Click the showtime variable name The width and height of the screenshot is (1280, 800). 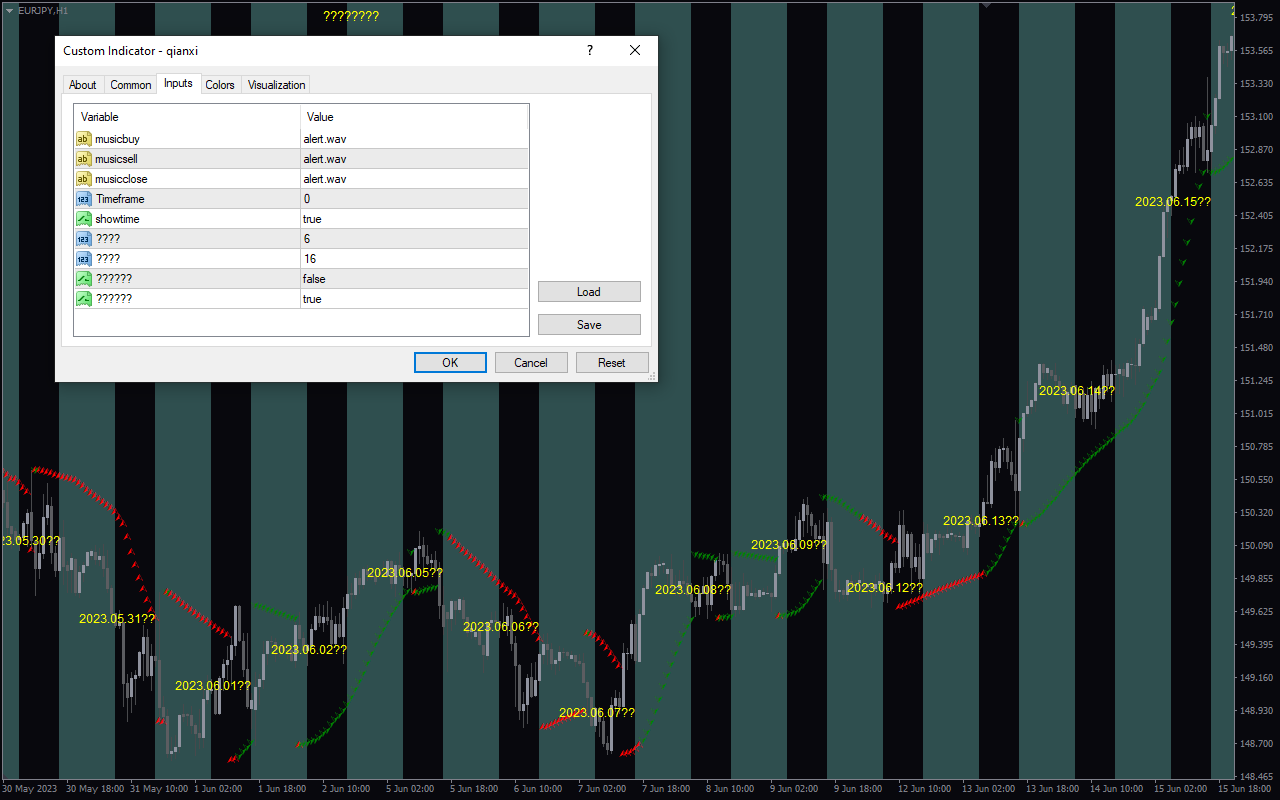pyautogui.click(x=118, y=219)
